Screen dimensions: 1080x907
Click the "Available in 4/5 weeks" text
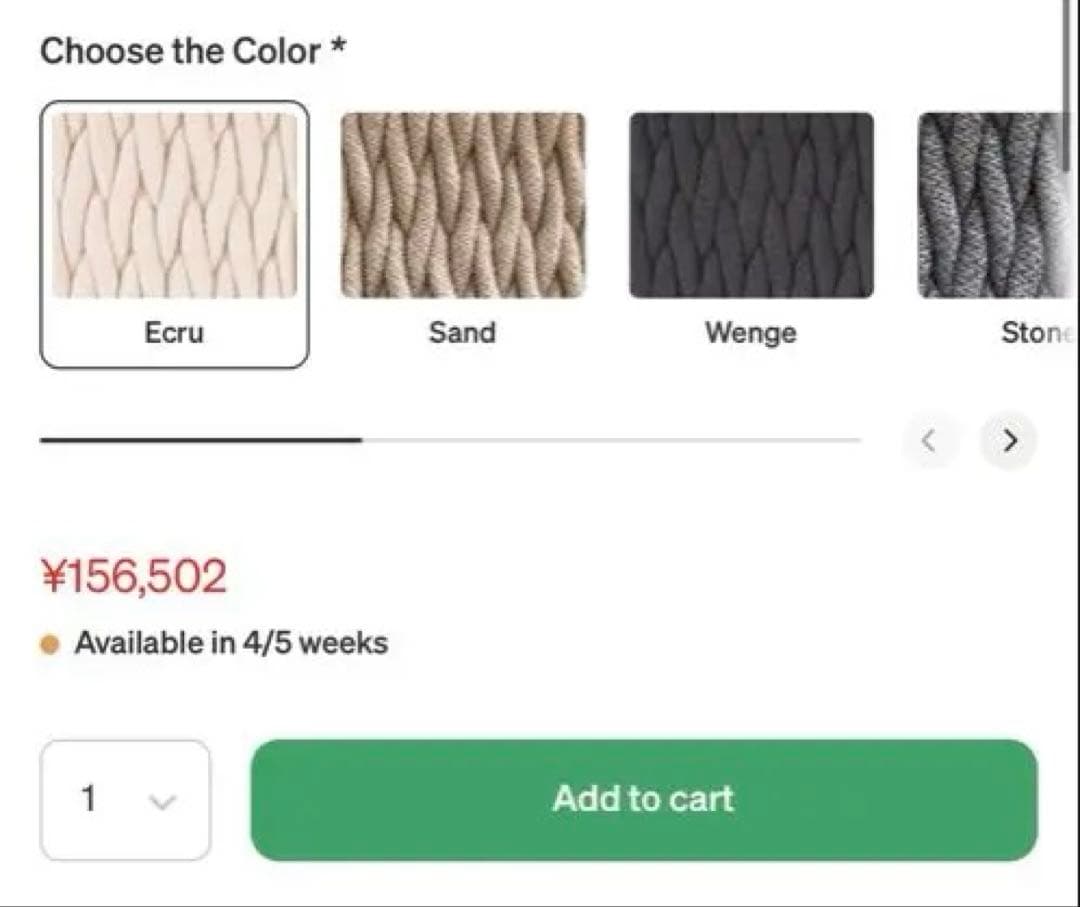click(231, 642)
